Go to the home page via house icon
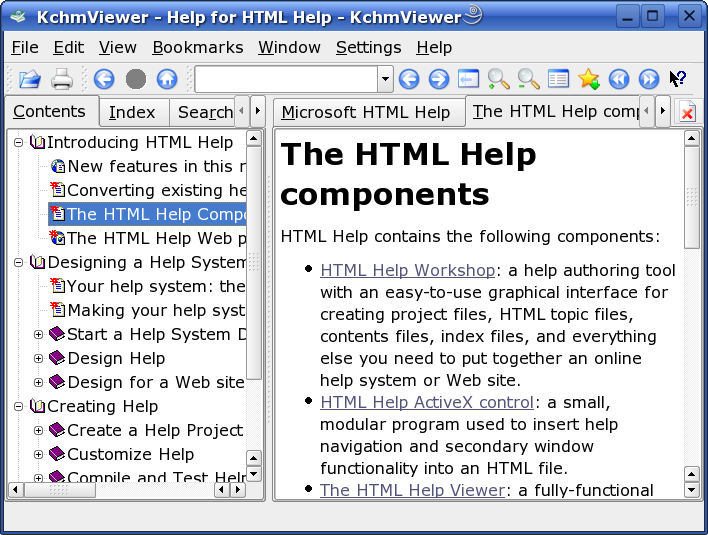Viewport: 708px width, 535px height. pyautogui.click(x=167, y=79)
